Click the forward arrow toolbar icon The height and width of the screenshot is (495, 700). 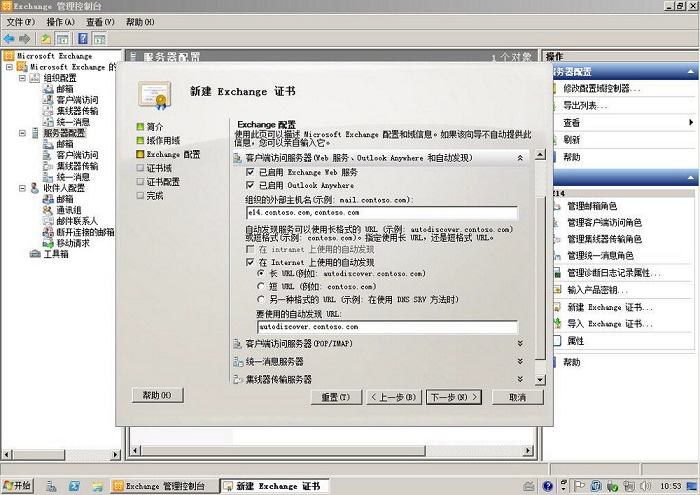[23, 38]
